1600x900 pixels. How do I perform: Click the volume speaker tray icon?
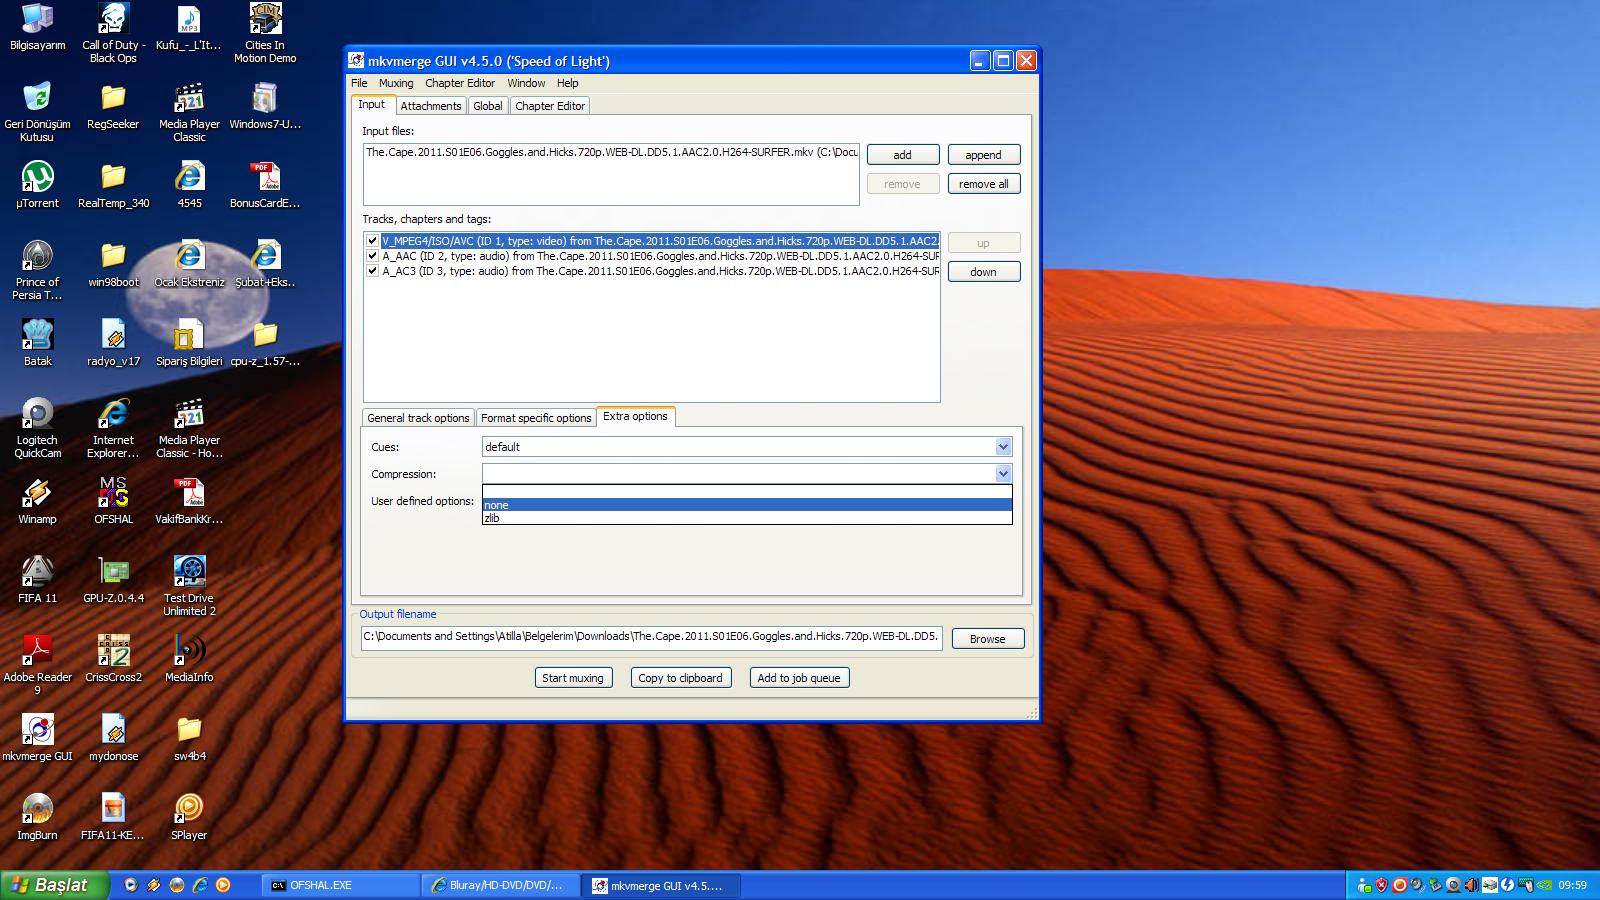(x=1472, y=885)
